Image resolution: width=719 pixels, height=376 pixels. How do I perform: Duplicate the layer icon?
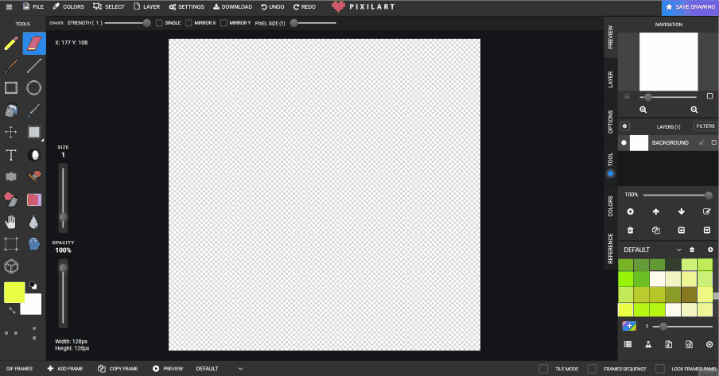pos(656,230)
